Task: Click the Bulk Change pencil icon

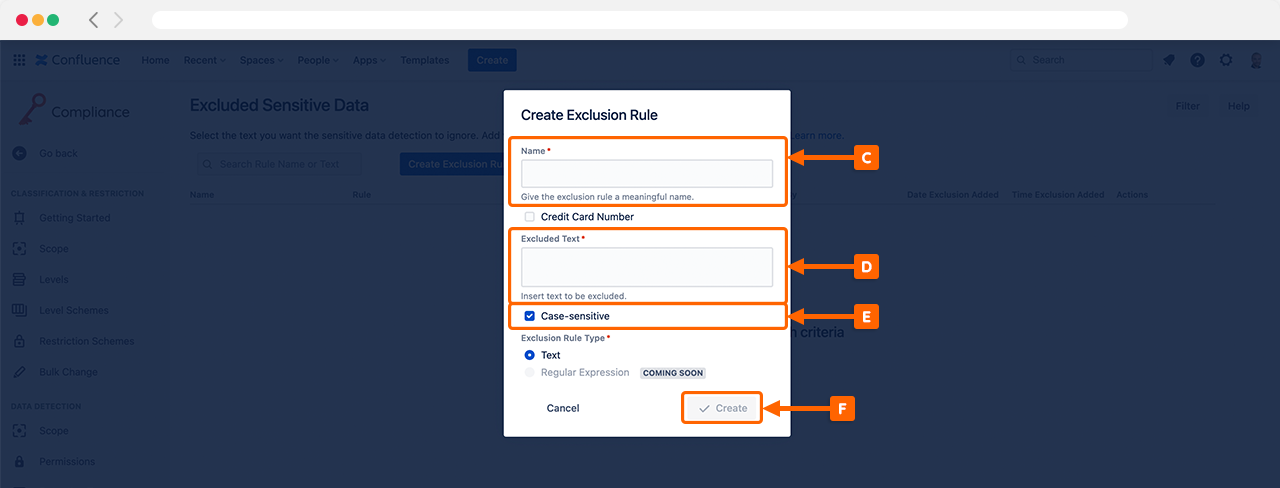Action: pos(19,372)
